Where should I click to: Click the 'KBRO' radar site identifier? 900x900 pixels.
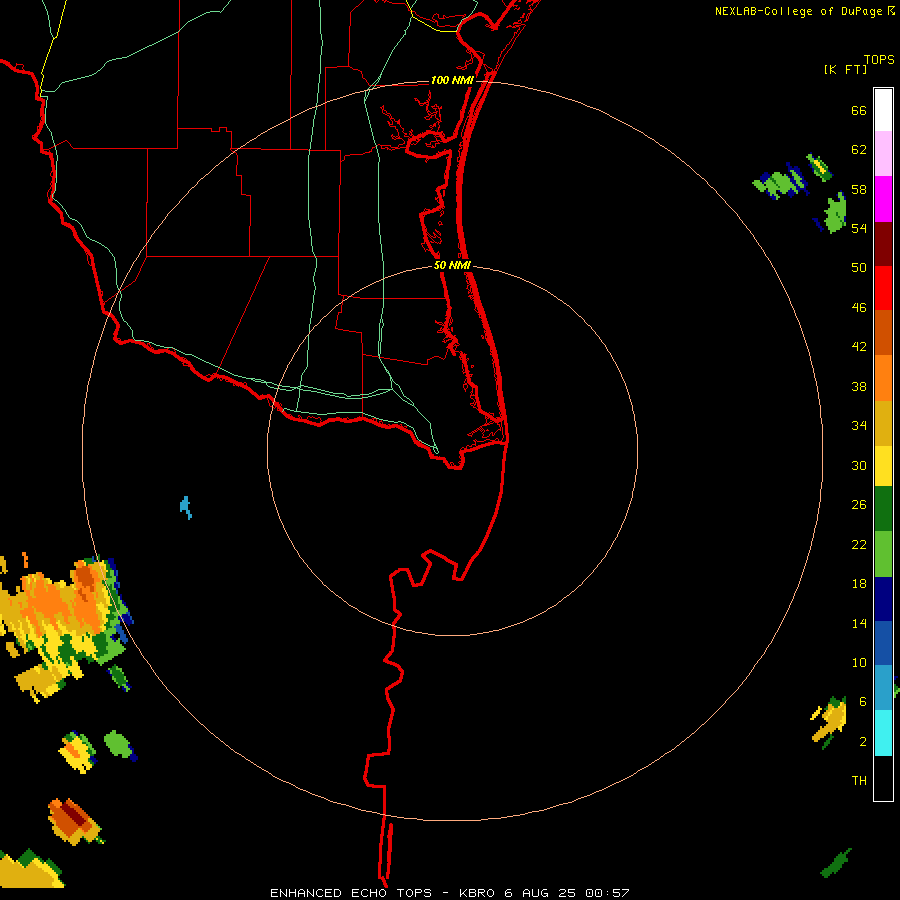(x=479, y=893)
